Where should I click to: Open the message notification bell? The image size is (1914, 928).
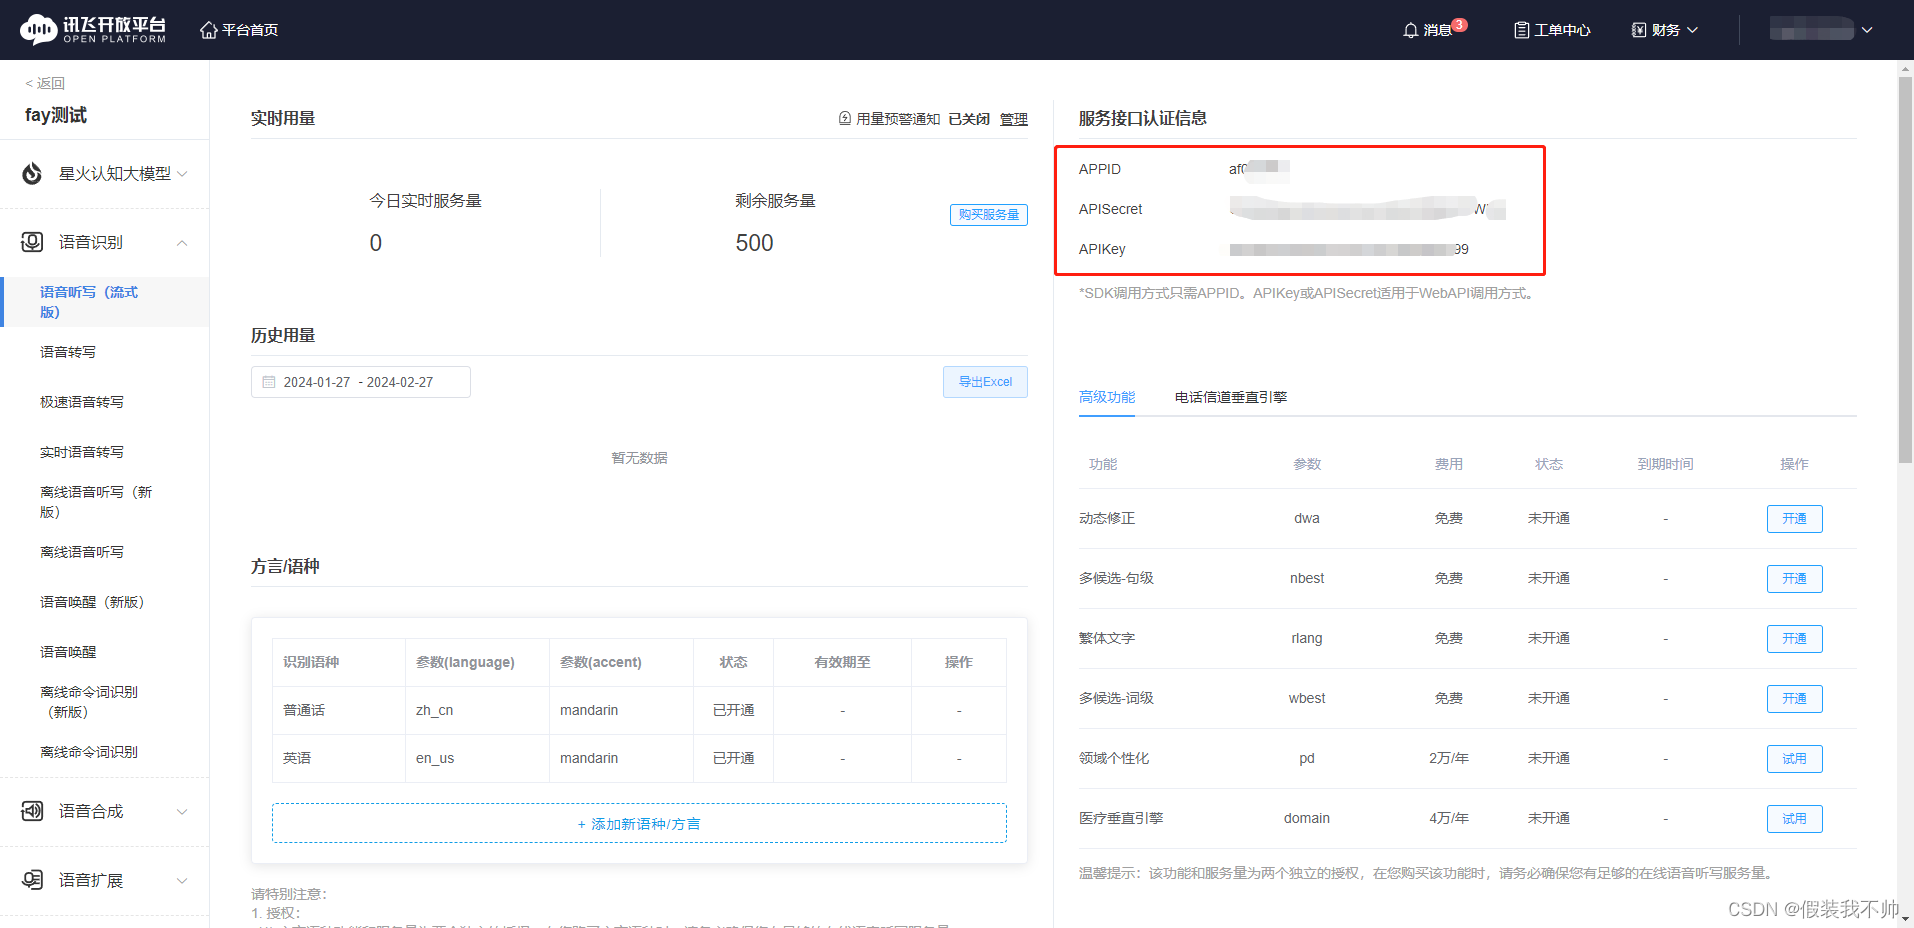pyautogui.click(x=1410, y=30)
